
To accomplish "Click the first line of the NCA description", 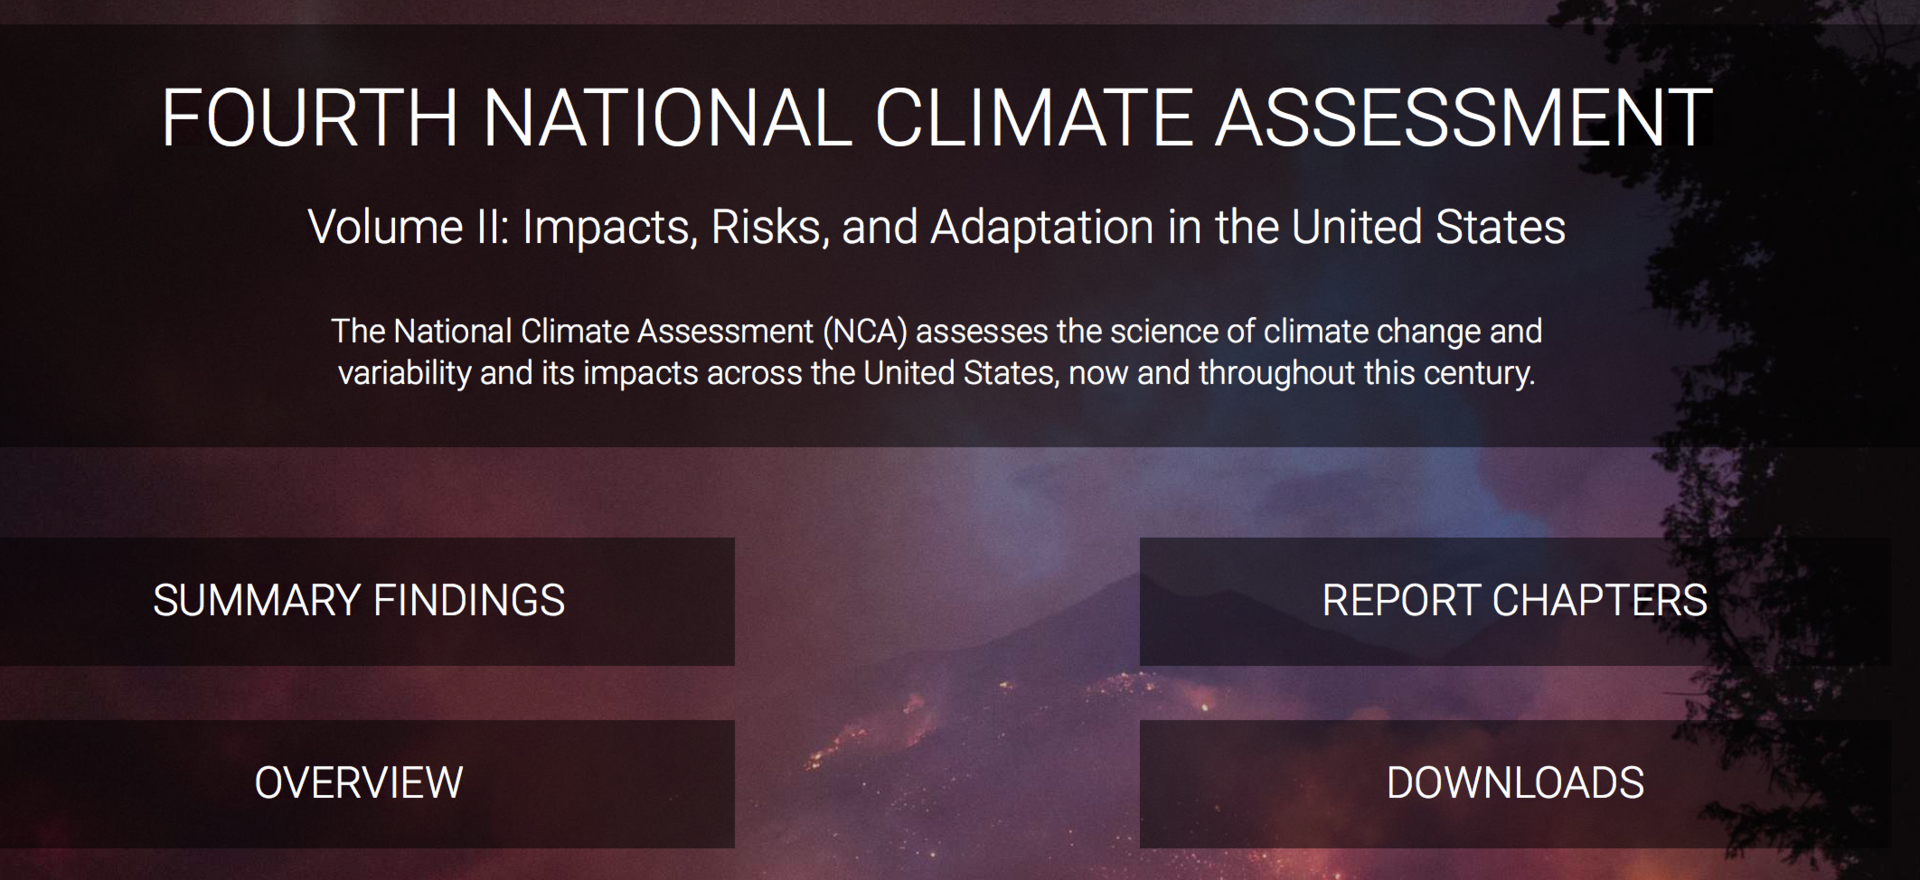I will click(936, 331).
